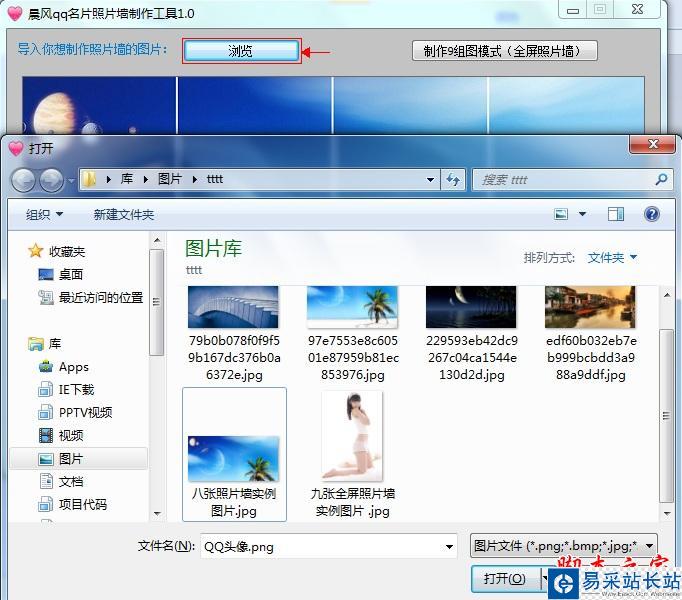
Task: Open the recent pages dropdown beside Forward
Action: [71, 180]
